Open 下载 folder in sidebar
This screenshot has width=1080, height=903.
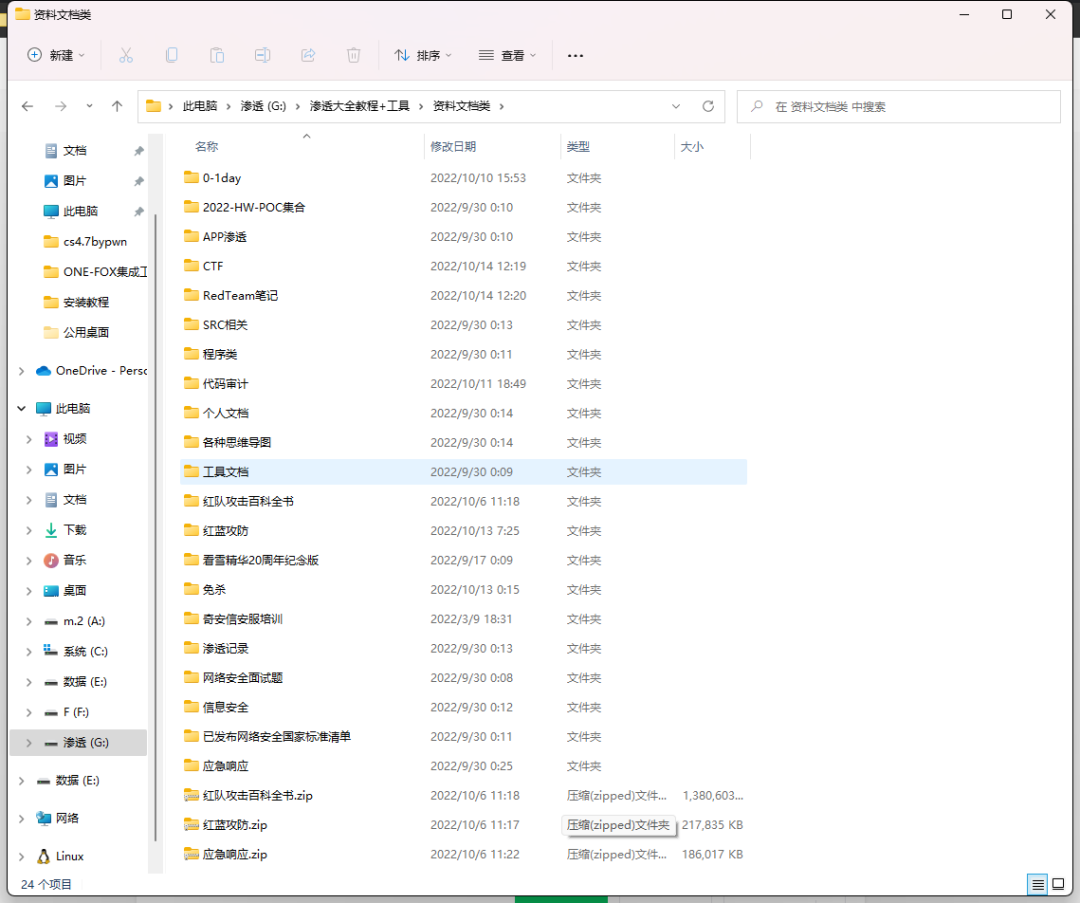point(65,530)
